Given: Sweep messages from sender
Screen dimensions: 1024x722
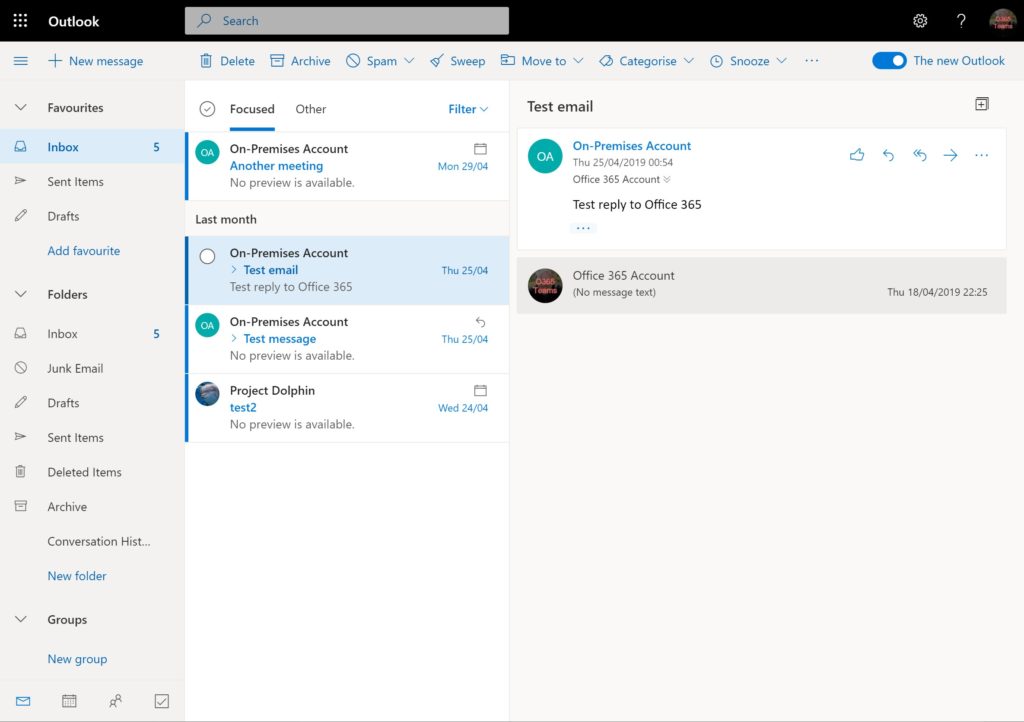Looking at the screenshot, I should (x=458, y=61).
